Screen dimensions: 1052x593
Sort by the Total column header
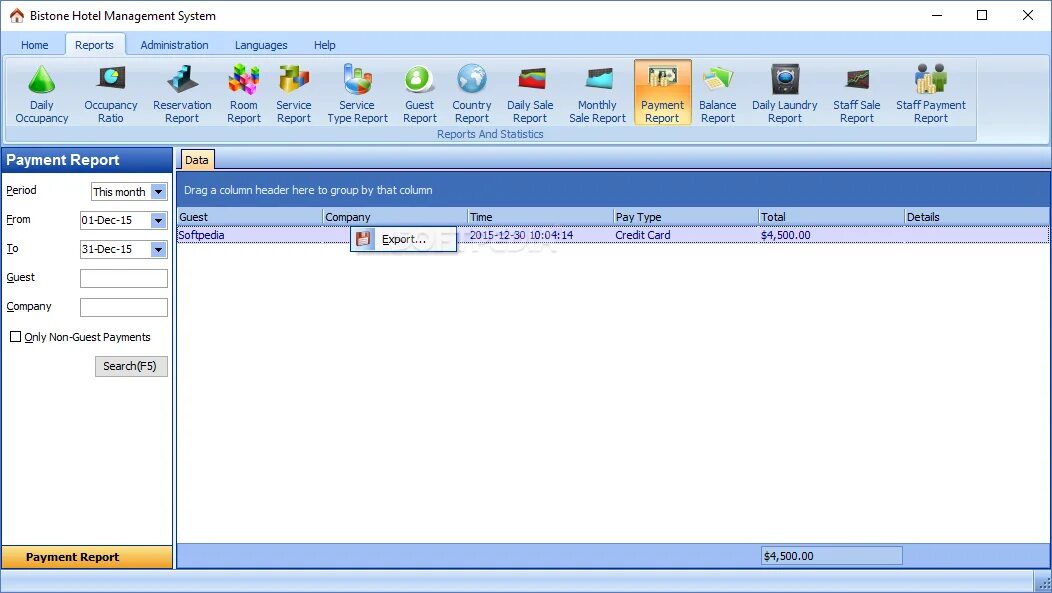pos(831,217)
